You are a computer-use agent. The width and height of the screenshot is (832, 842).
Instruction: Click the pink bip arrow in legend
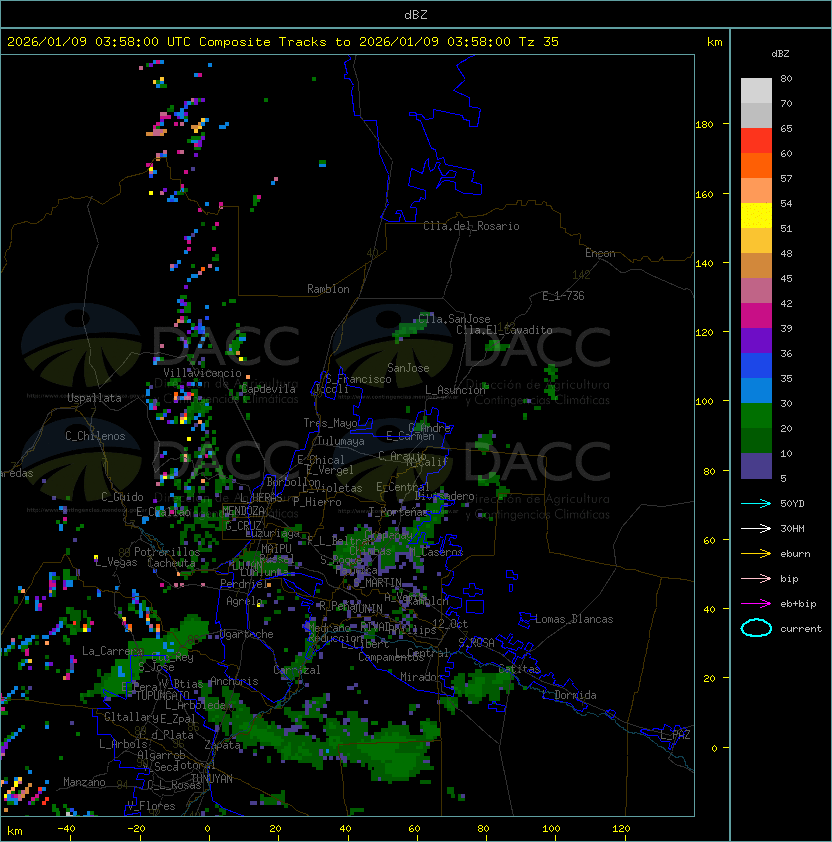point(756,578)
